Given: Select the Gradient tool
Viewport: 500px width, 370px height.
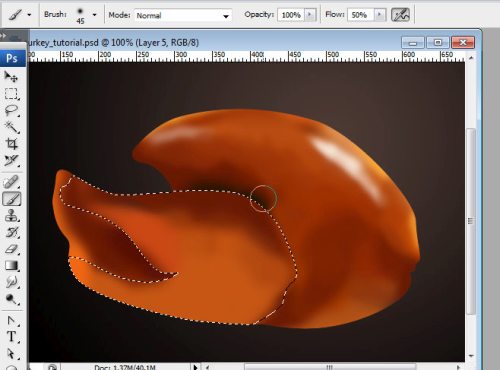Looking at the screenshot, I should click(11, 266).
